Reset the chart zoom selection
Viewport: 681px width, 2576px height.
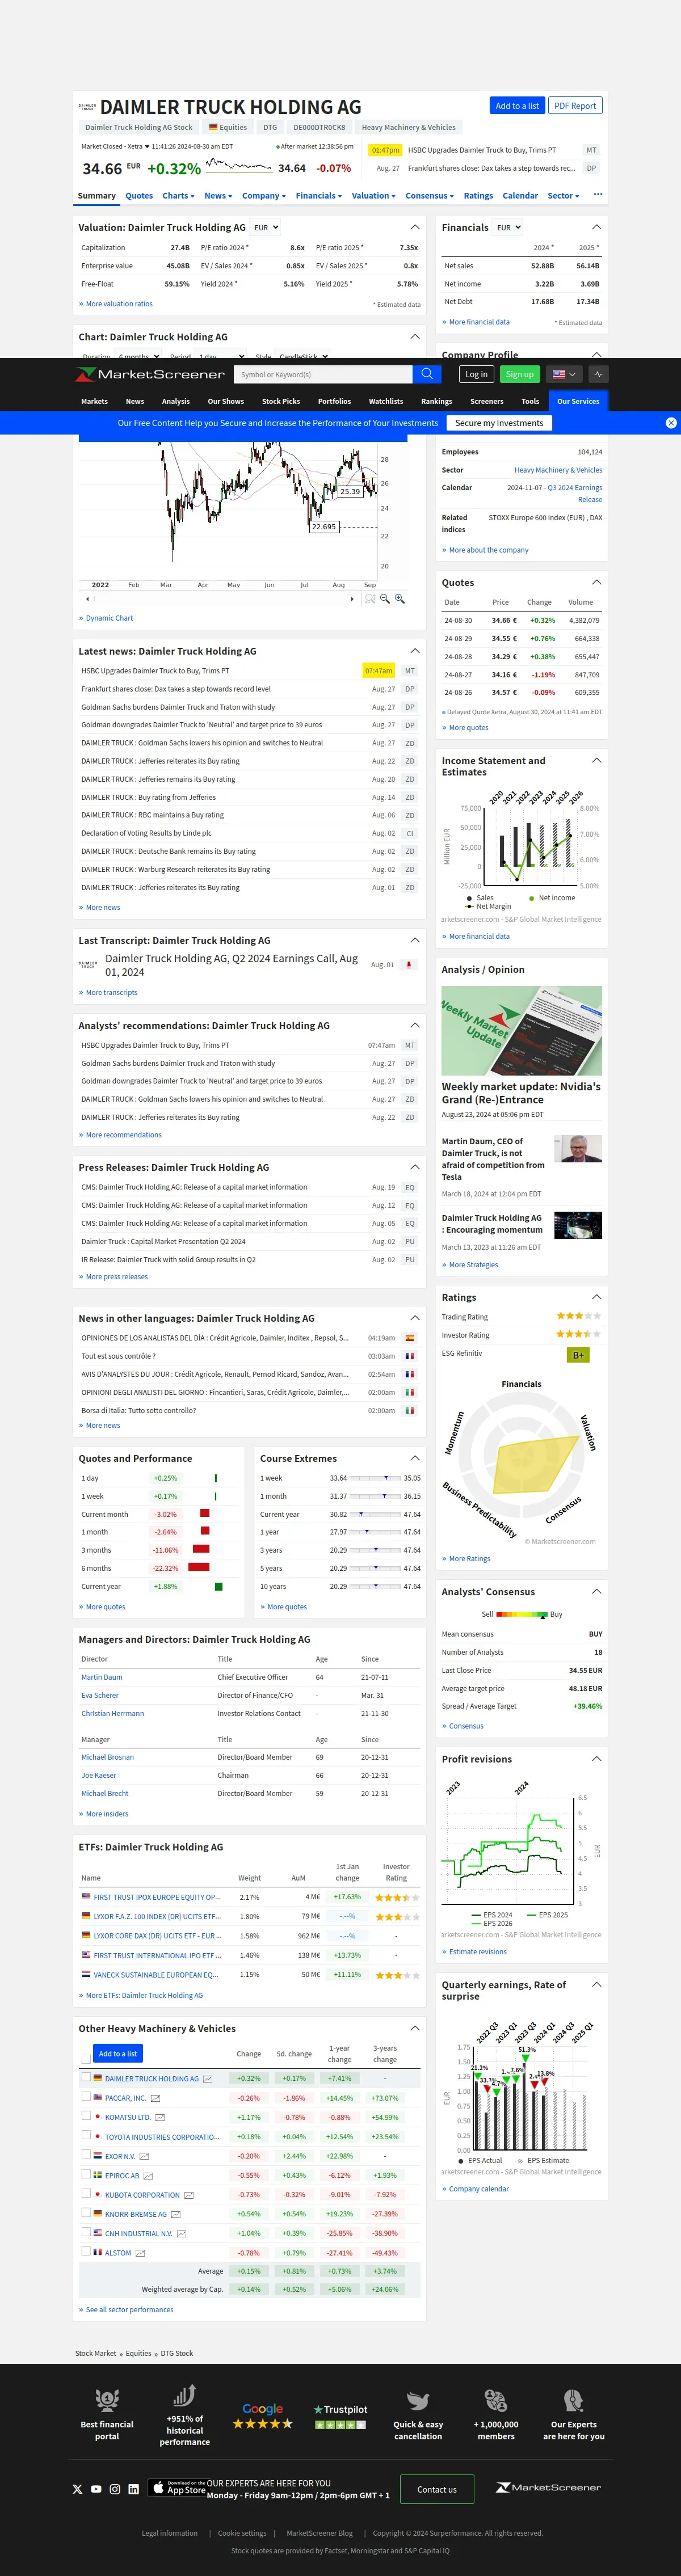point(370,598)
